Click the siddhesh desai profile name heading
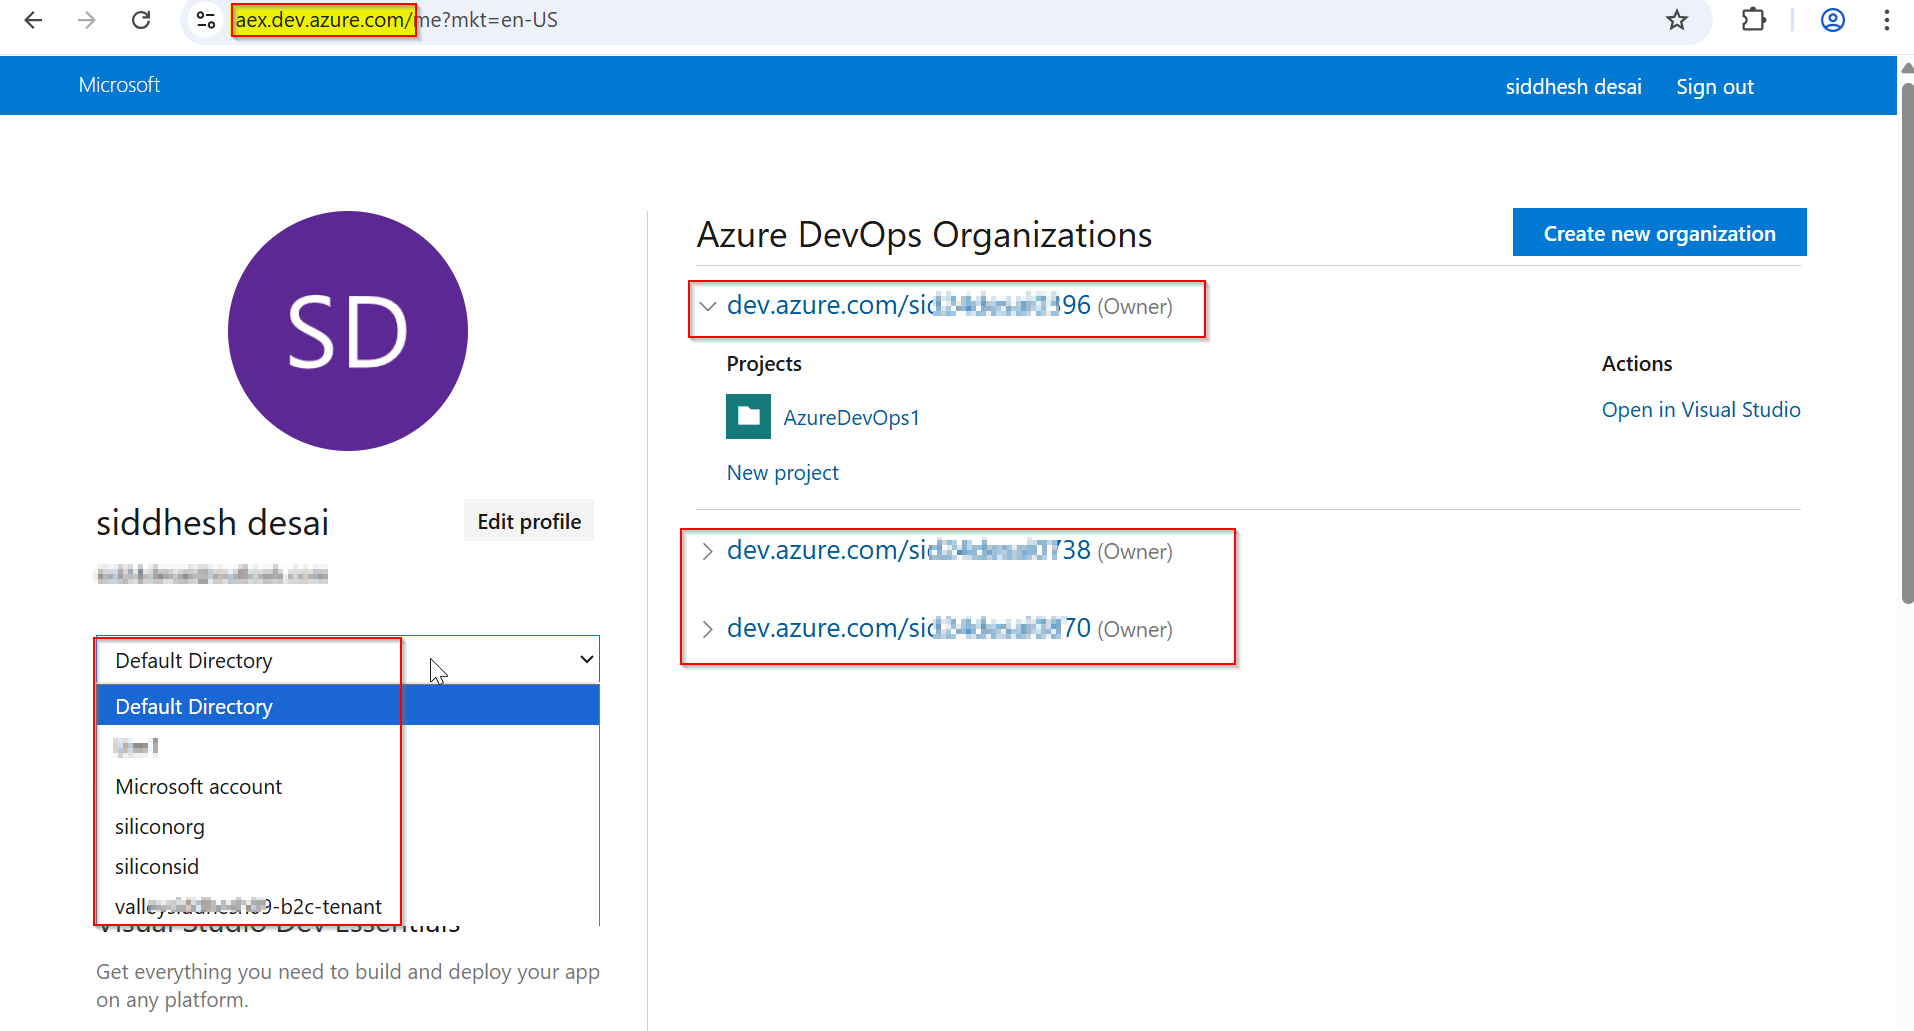1914x1031 pixels. (212, 522)
